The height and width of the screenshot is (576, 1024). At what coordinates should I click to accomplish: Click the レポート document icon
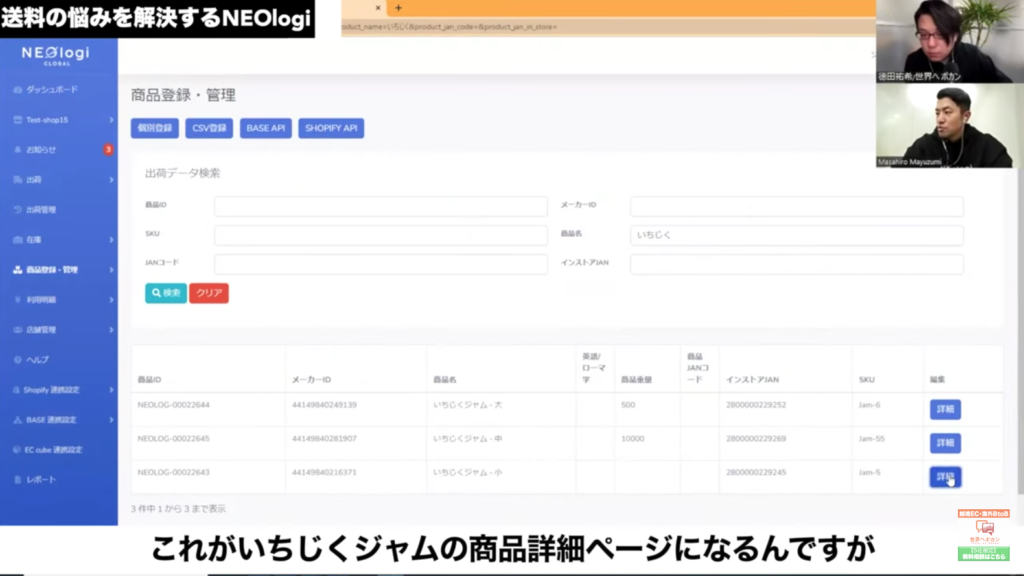(18, 480)
